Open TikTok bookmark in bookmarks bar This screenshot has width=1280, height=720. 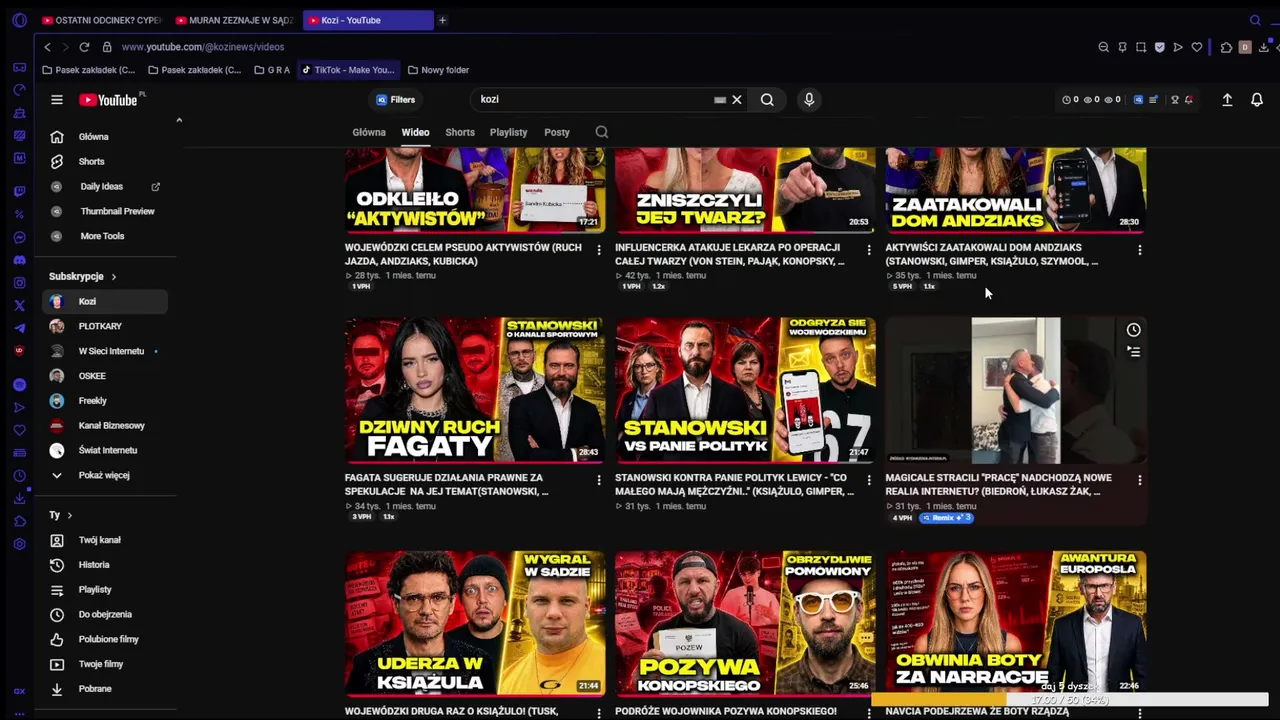(x=348, y=70)
